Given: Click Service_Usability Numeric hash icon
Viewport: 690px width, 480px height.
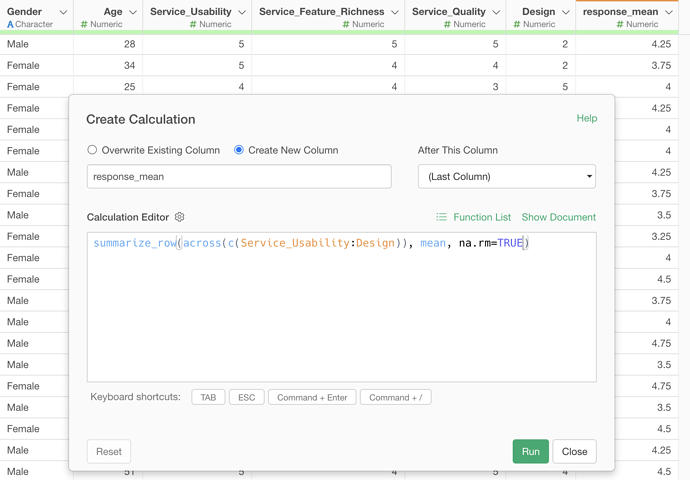Looking at the screenshot, I should pos(193,24).
